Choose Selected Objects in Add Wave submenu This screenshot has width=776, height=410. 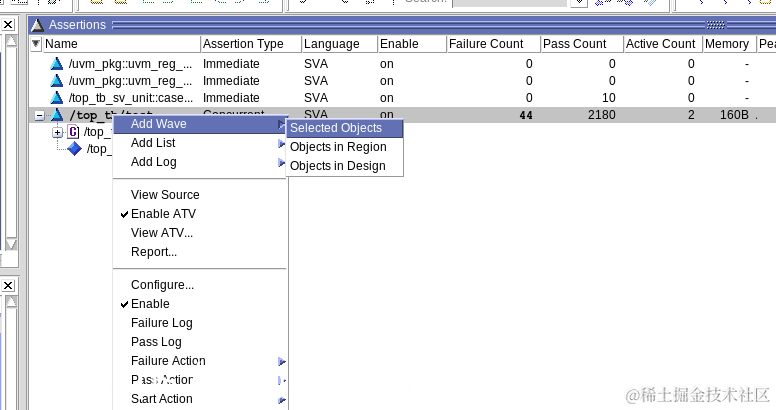344,128
